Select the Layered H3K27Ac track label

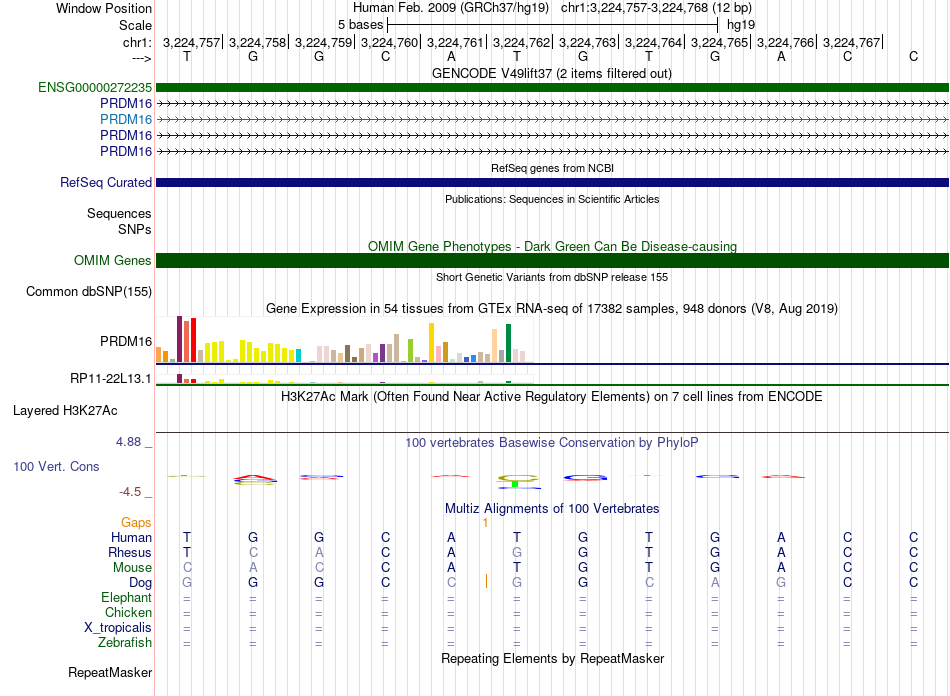coord(65,411)
